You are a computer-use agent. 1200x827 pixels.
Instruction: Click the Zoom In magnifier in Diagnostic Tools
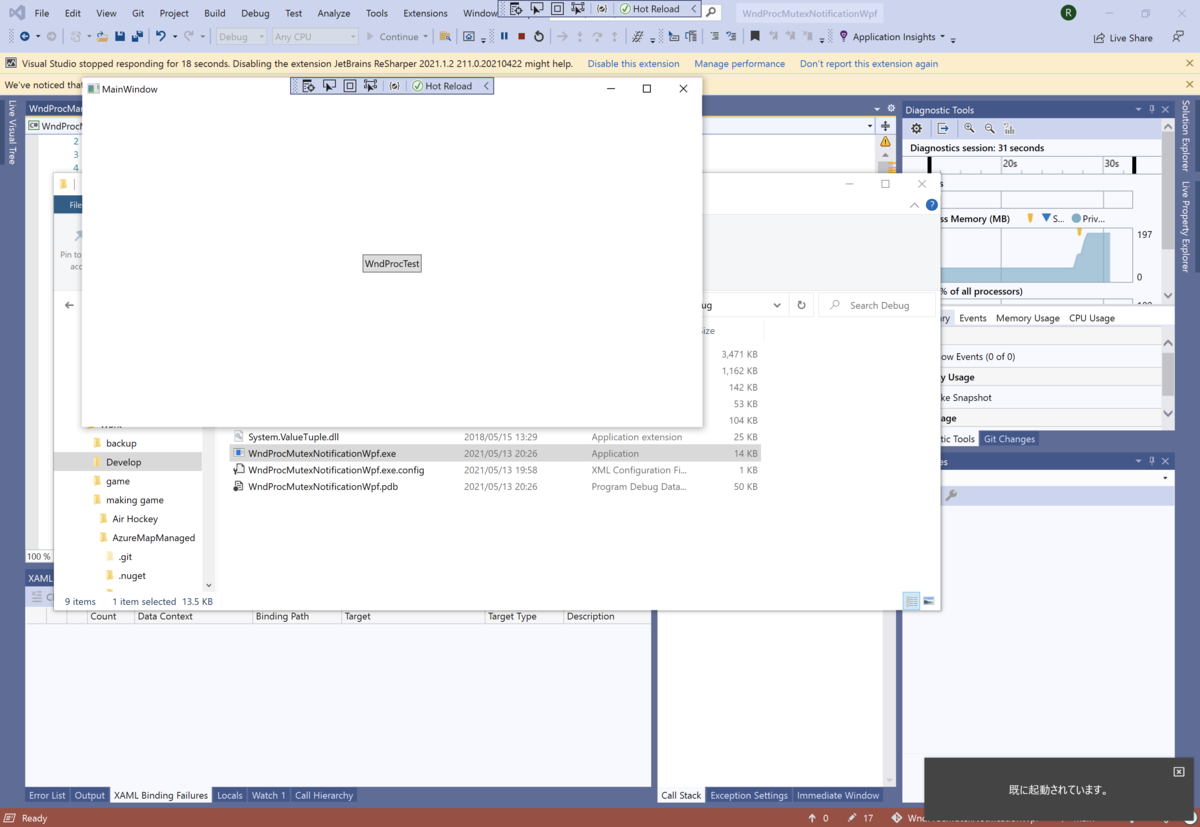[x=969, y=128]
